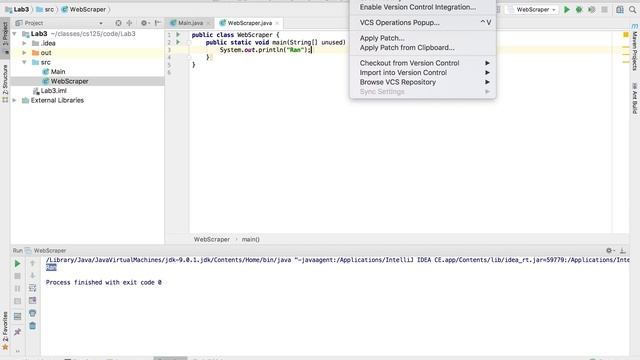Open Project panel gear settings

144,23
